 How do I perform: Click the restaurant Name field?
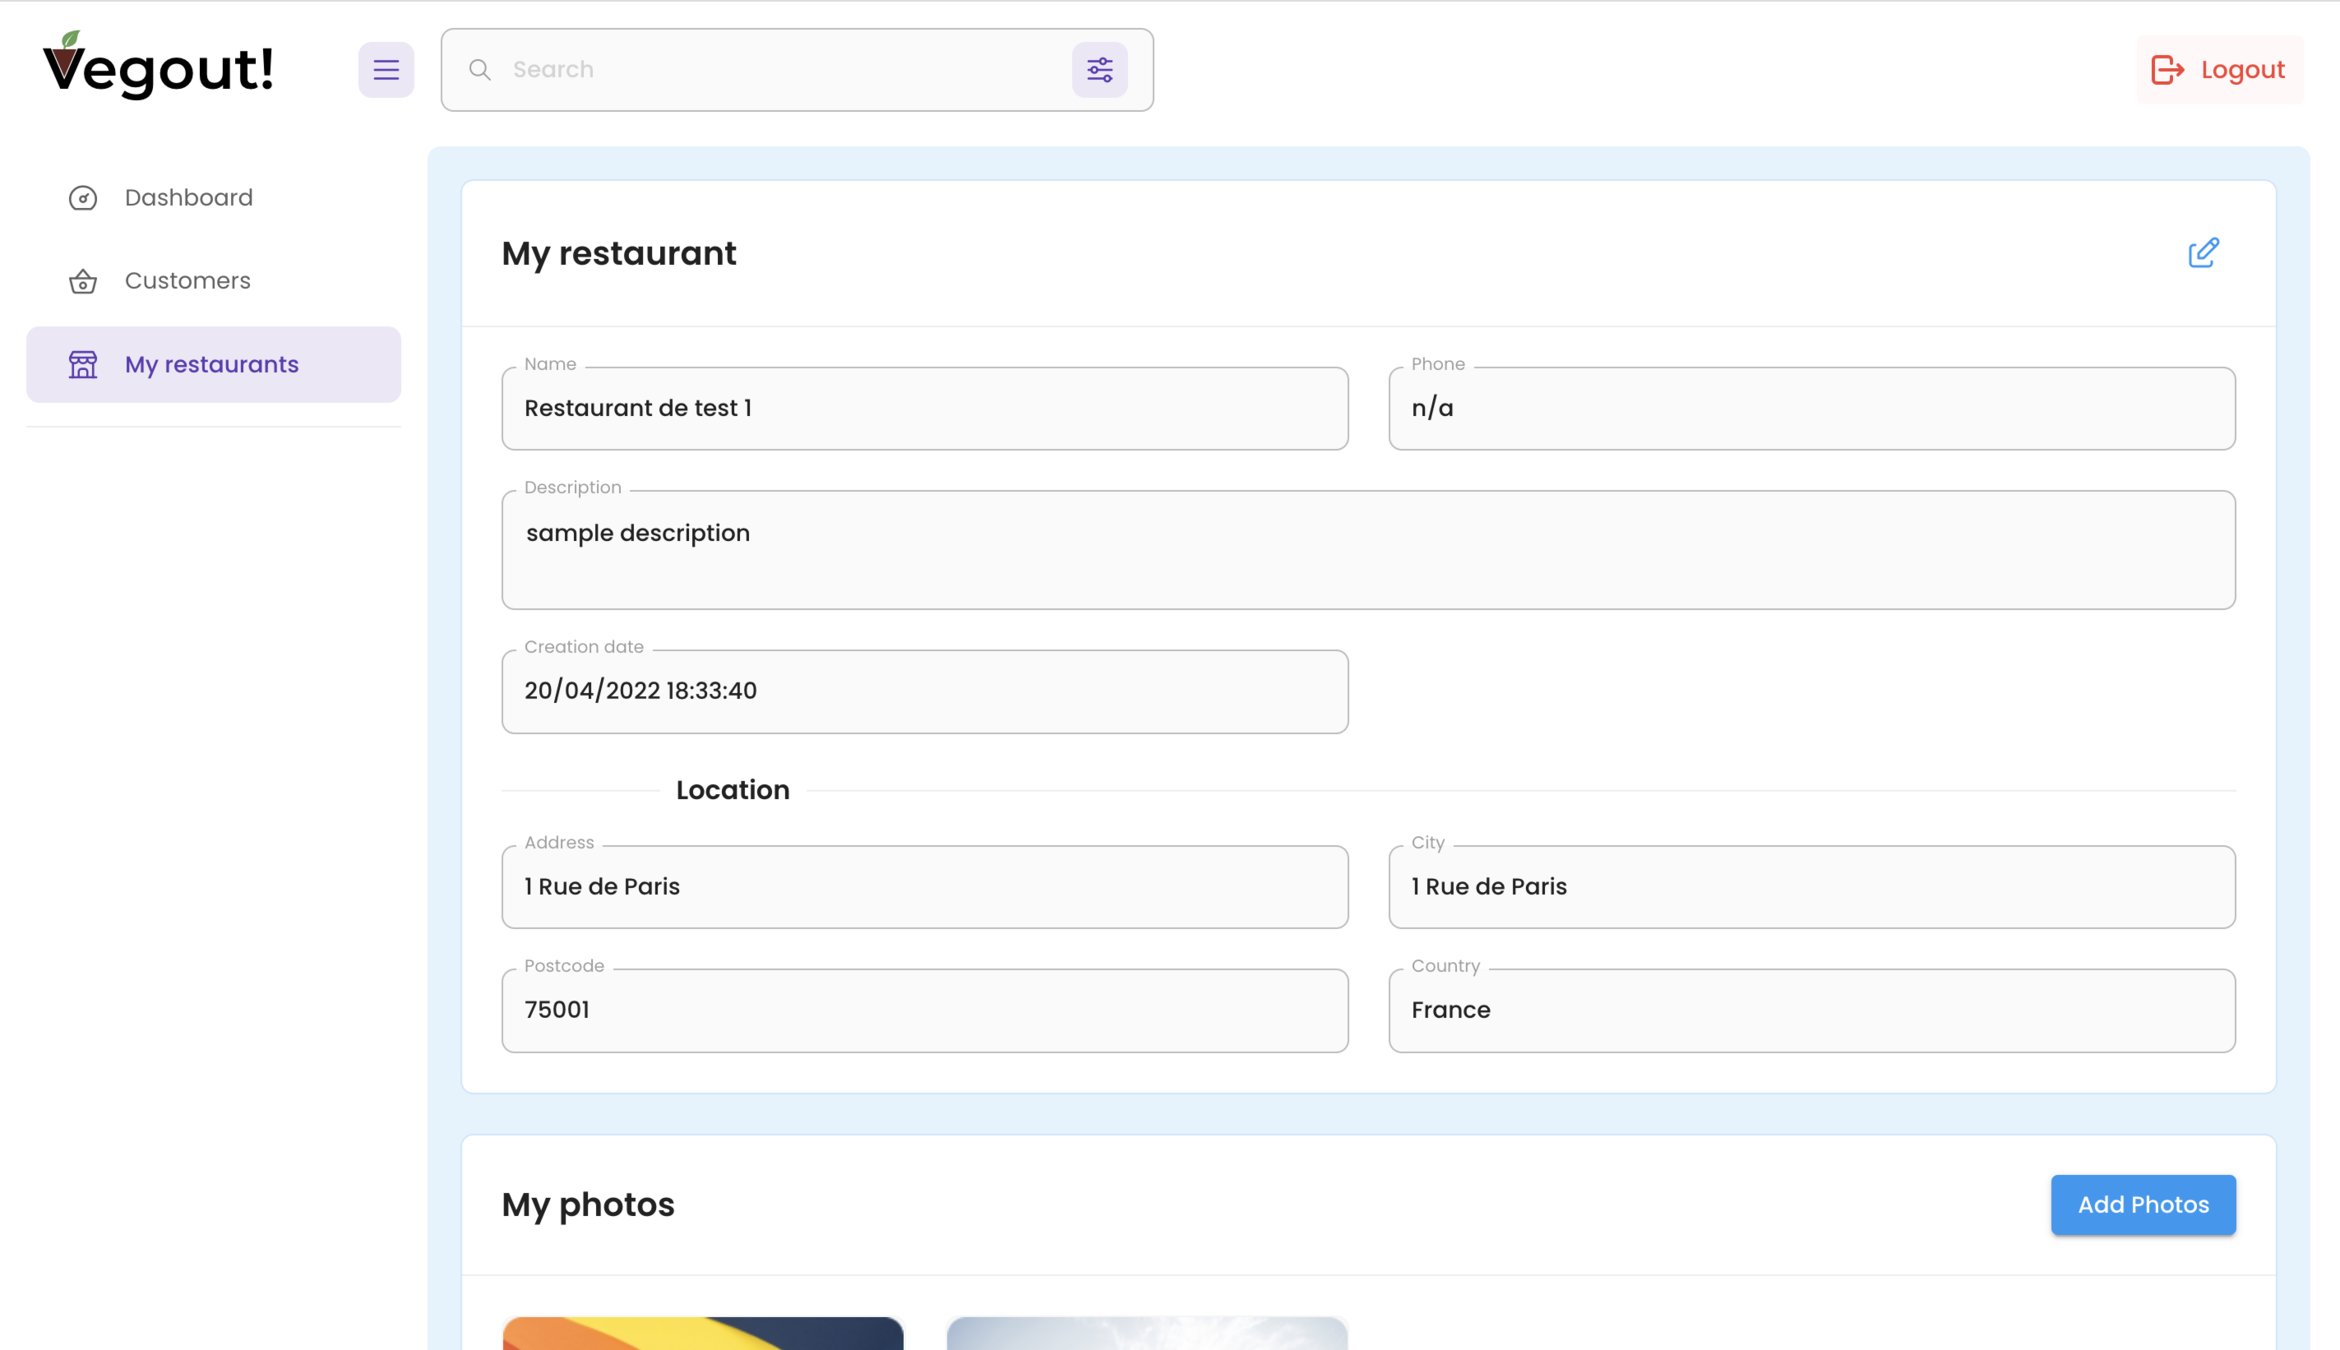point(924,408)
